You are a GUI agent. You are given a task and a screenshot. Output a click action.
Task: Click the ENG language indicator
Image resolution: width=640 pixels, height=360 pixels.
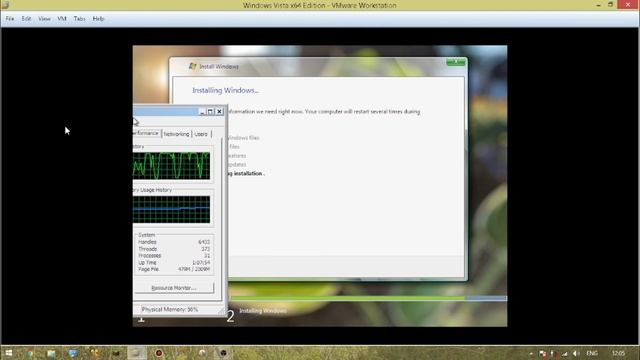pyautogui.click(x=592, y=353)
